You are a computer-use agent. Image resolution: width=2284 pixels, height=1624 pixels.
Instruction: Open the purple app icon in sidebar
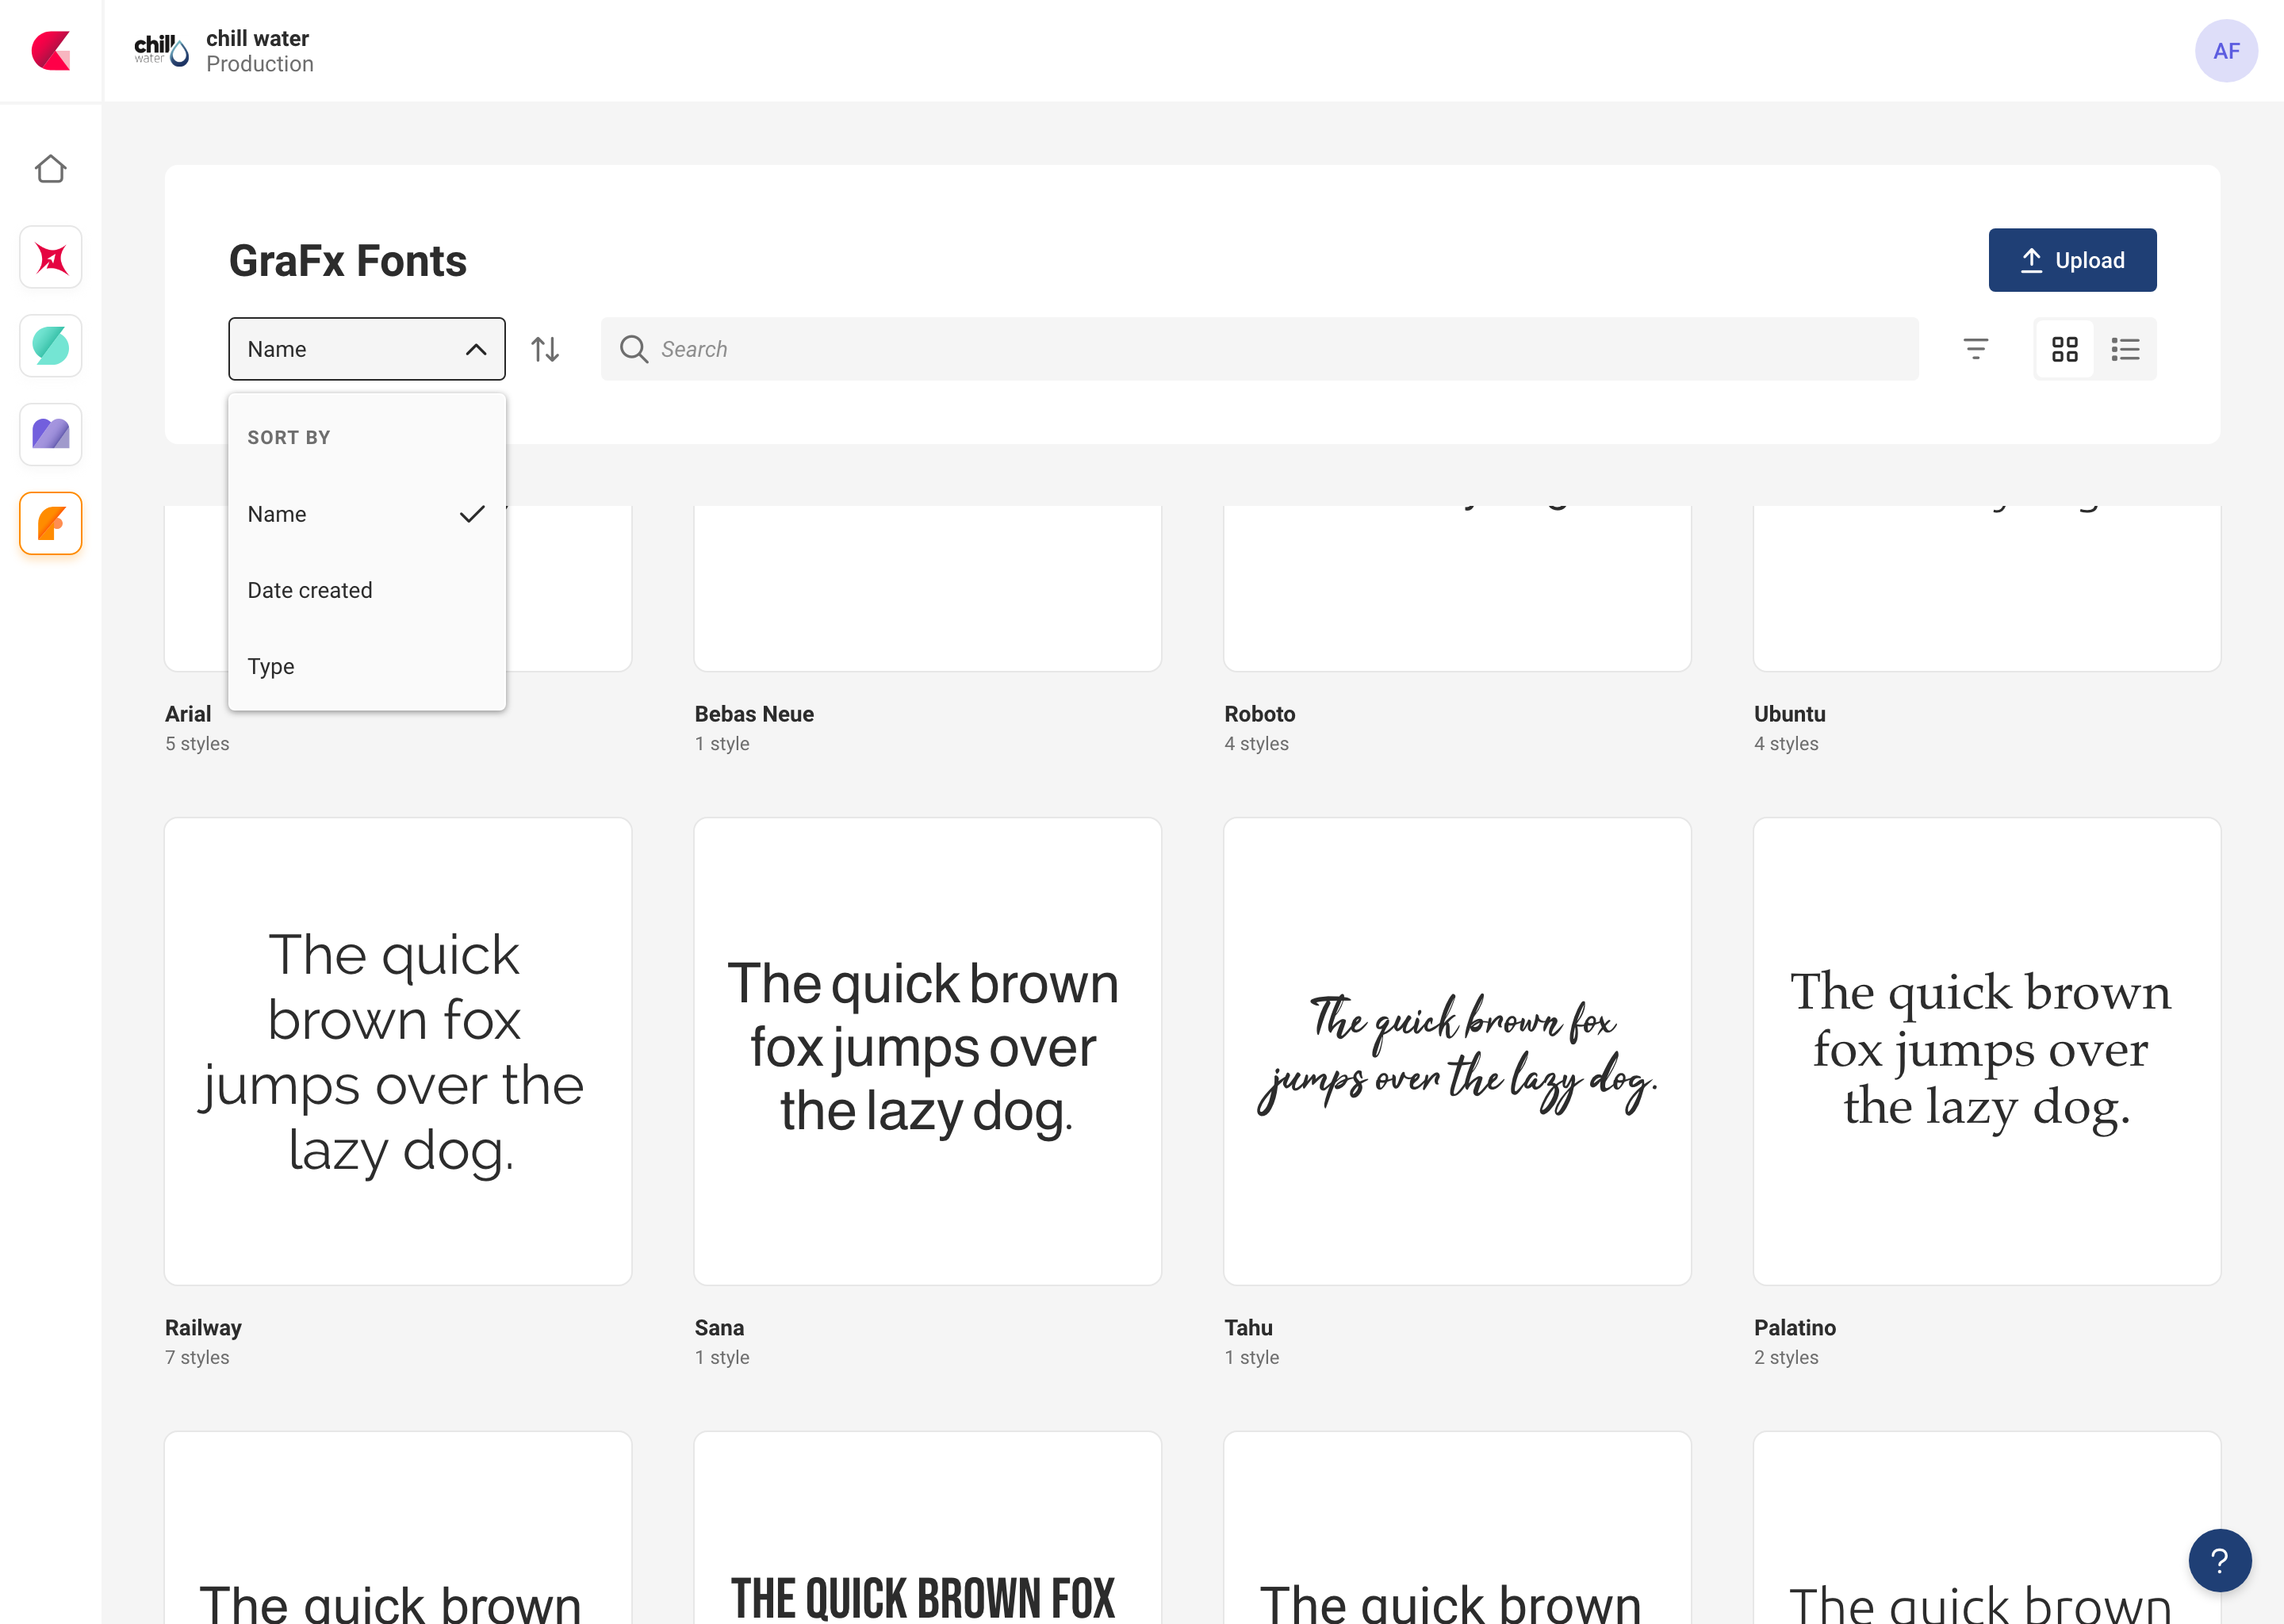(x=51, y=435)
